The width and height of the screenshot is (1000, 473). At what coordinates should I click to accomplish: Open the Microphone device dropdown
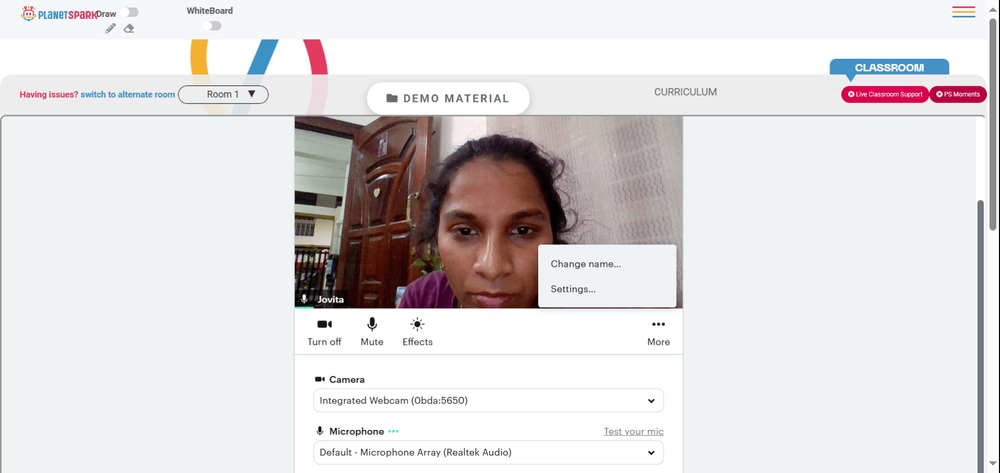(488, 453)
